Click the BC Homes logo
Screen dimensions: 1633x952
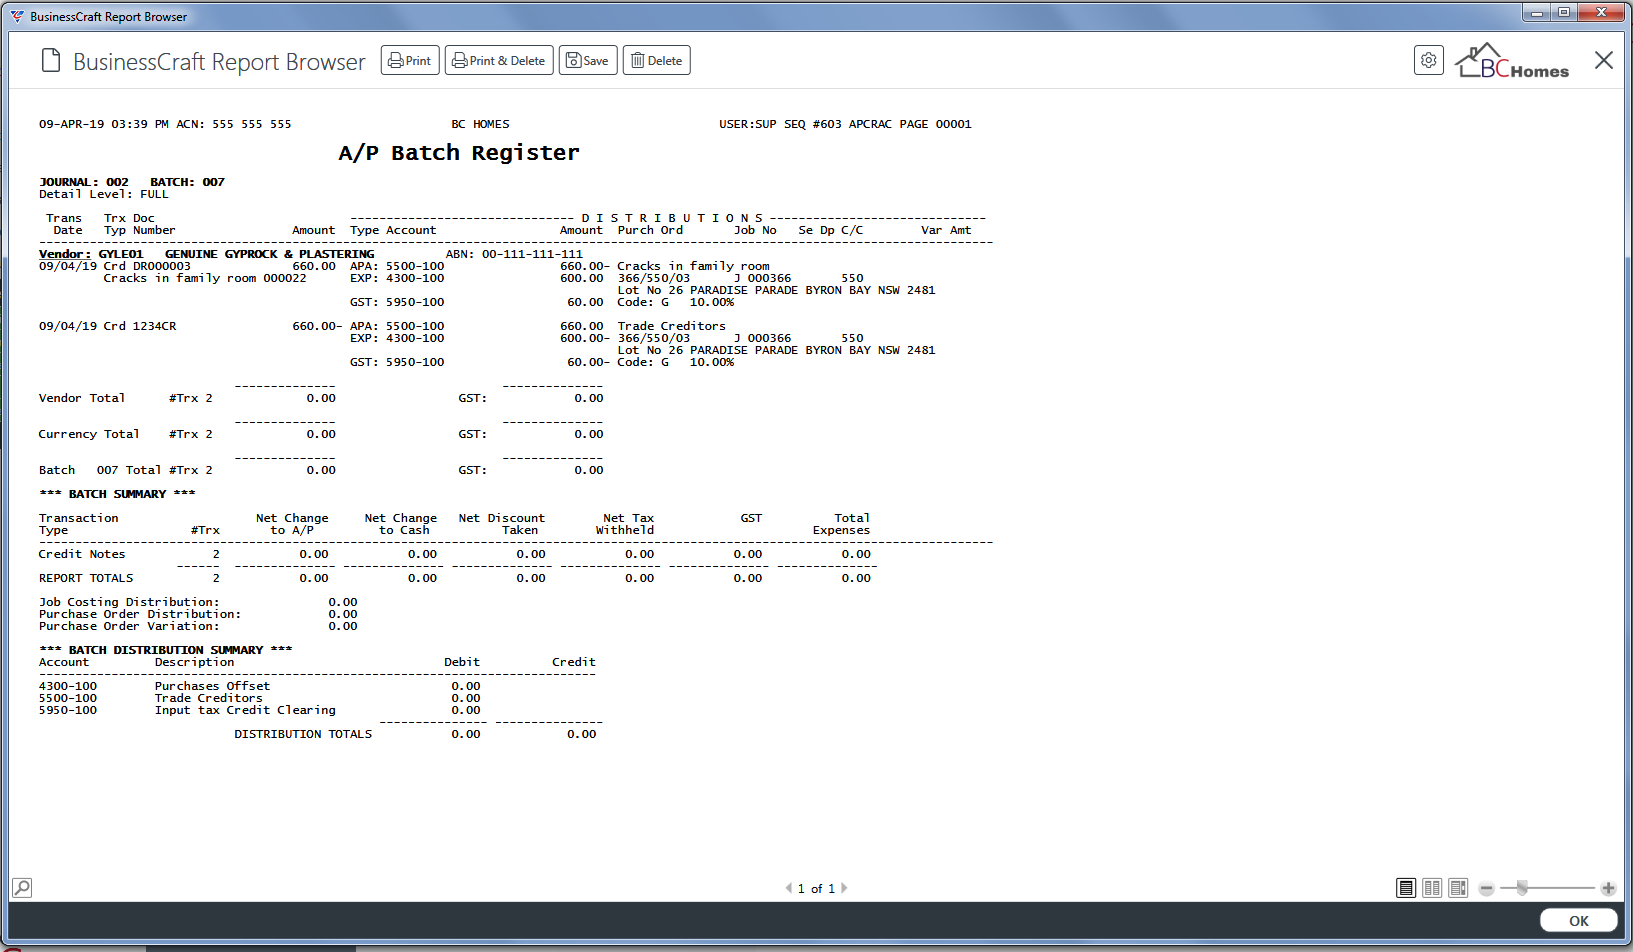point(1512,61)
